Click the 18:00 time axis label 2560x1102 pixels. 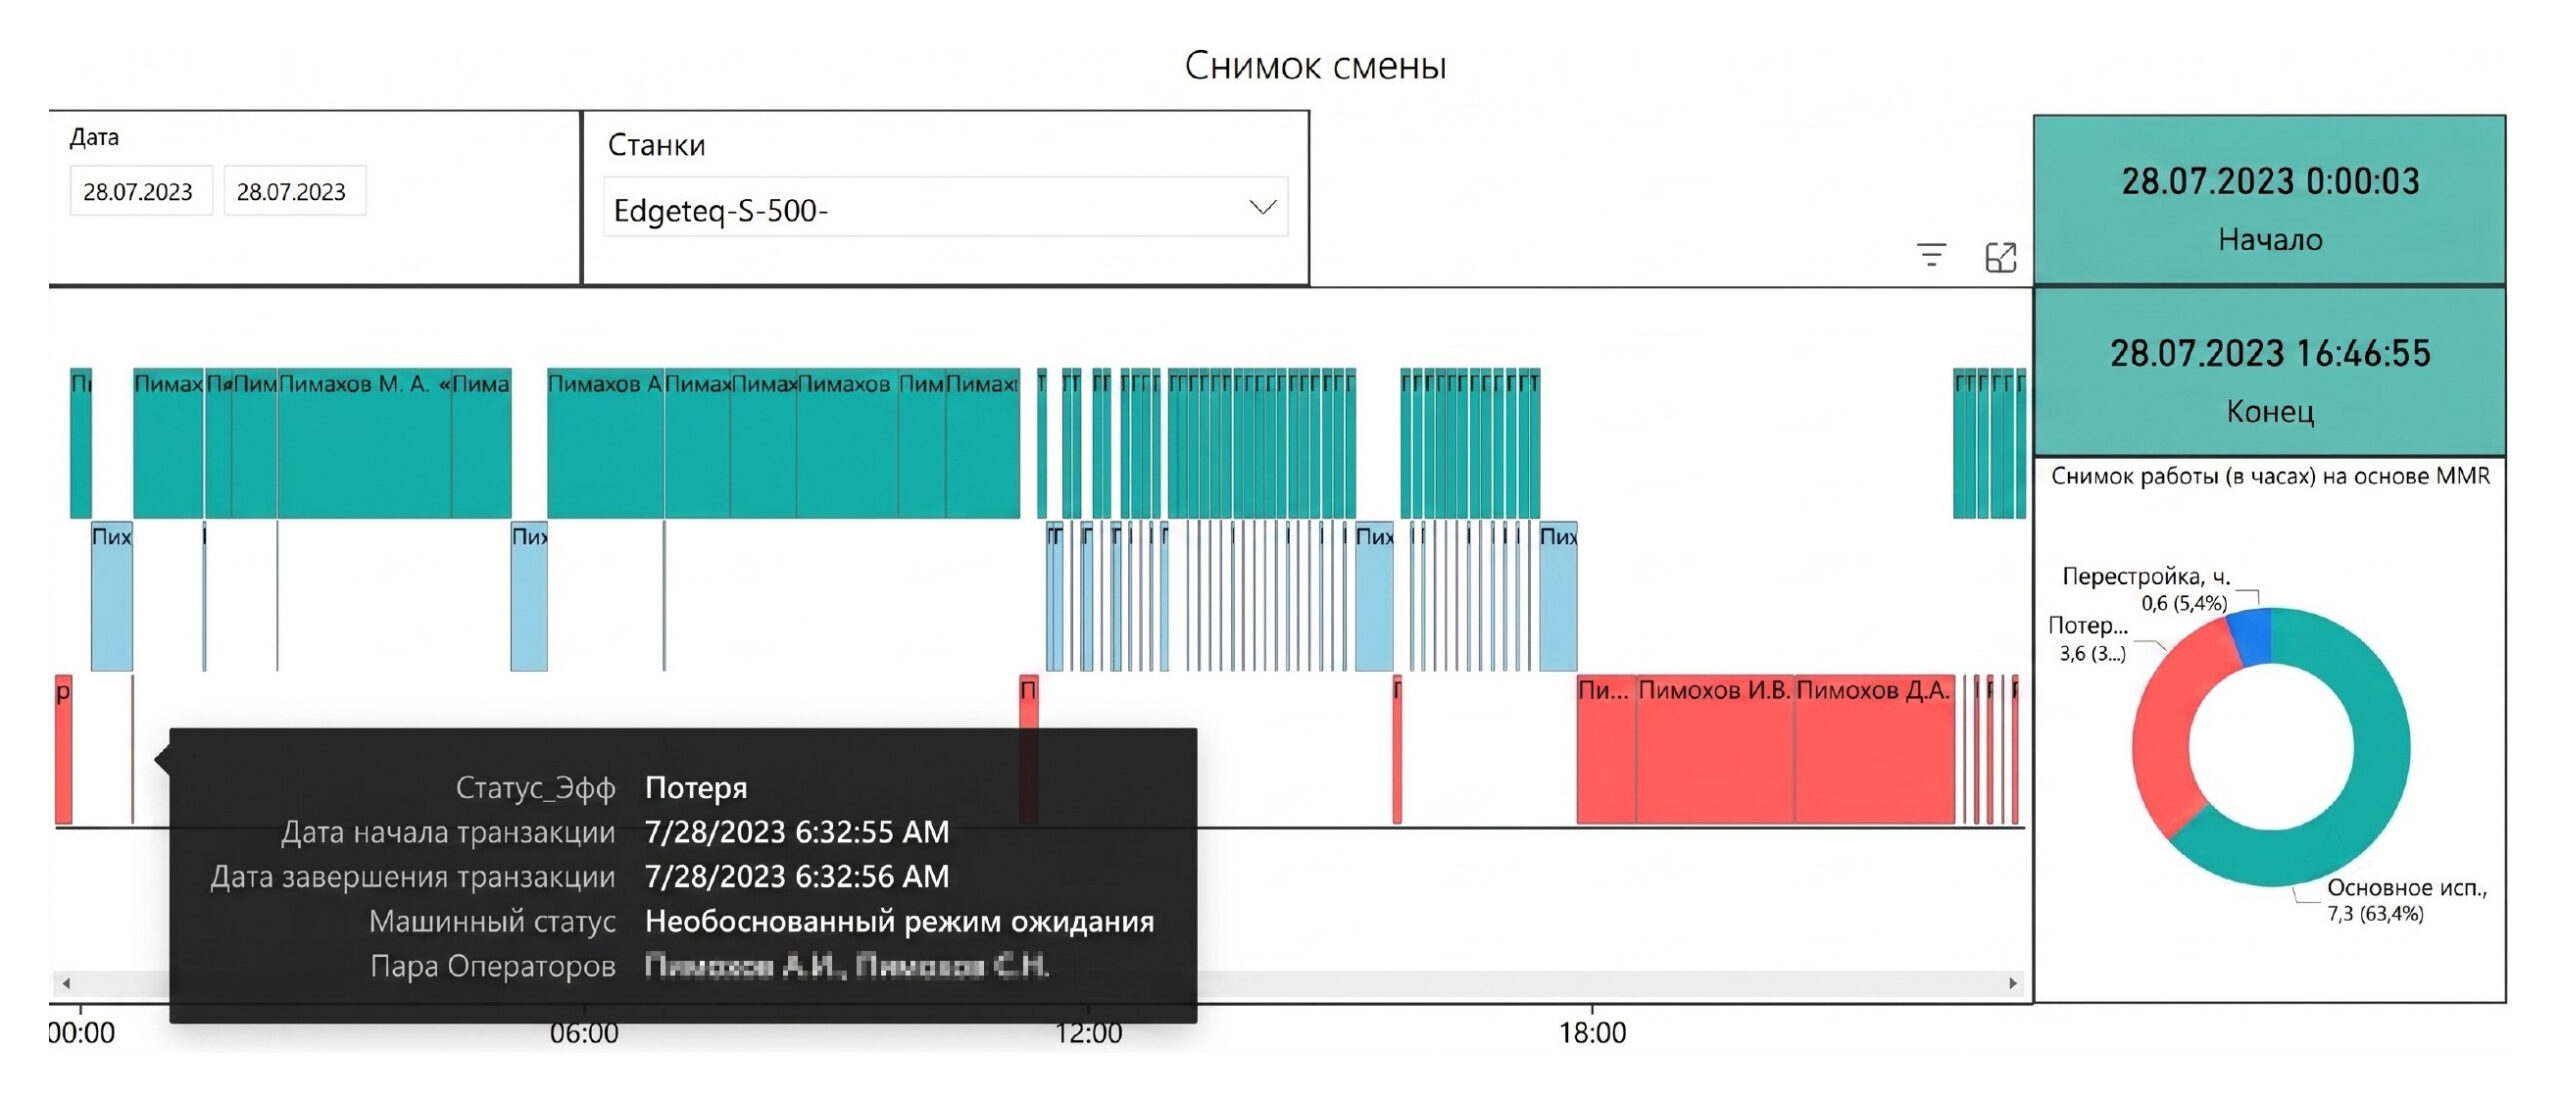(1592, 1034)
